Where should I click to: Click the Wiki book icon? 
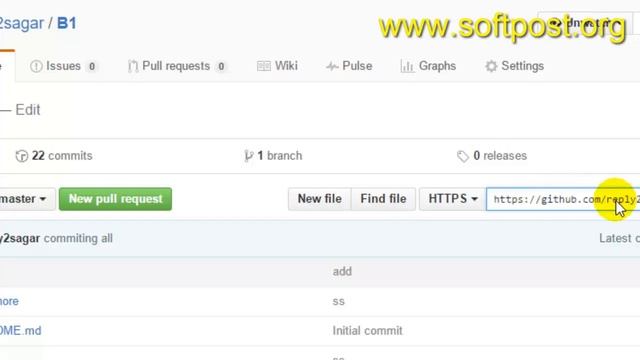pos(264,66)
